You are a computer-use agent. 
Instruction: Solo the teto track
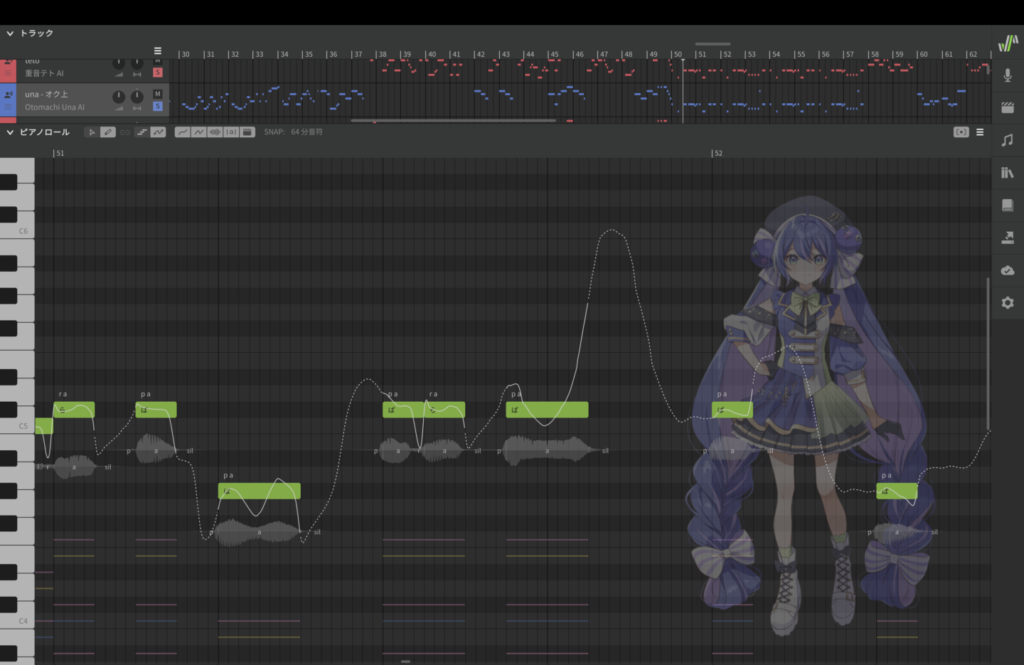pos(157,73)
